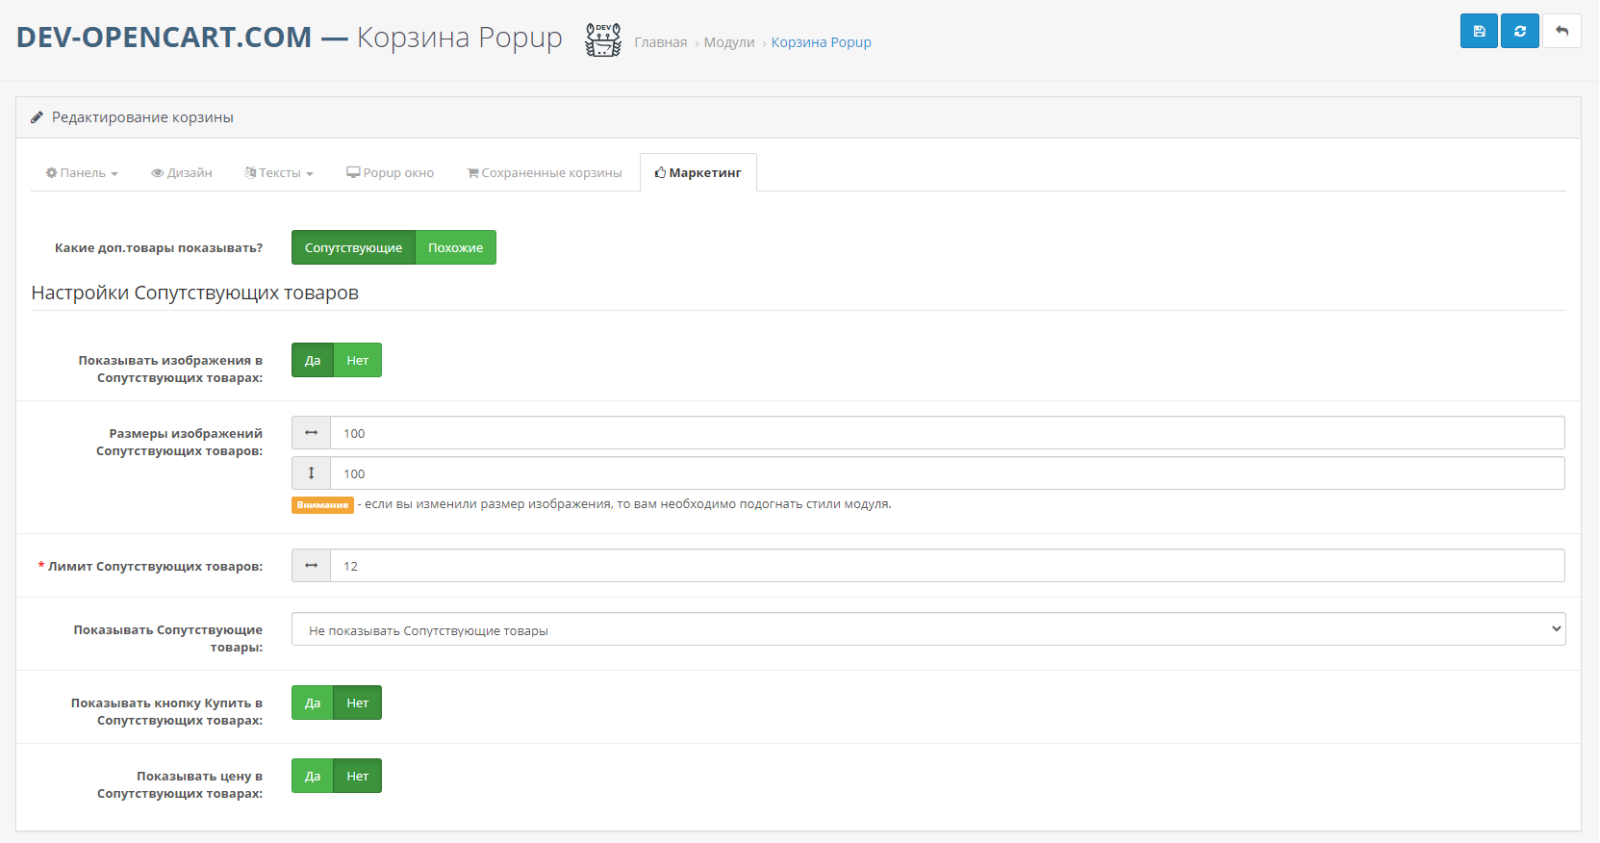Select Сопутствующие products option

(x=353, y=248)
